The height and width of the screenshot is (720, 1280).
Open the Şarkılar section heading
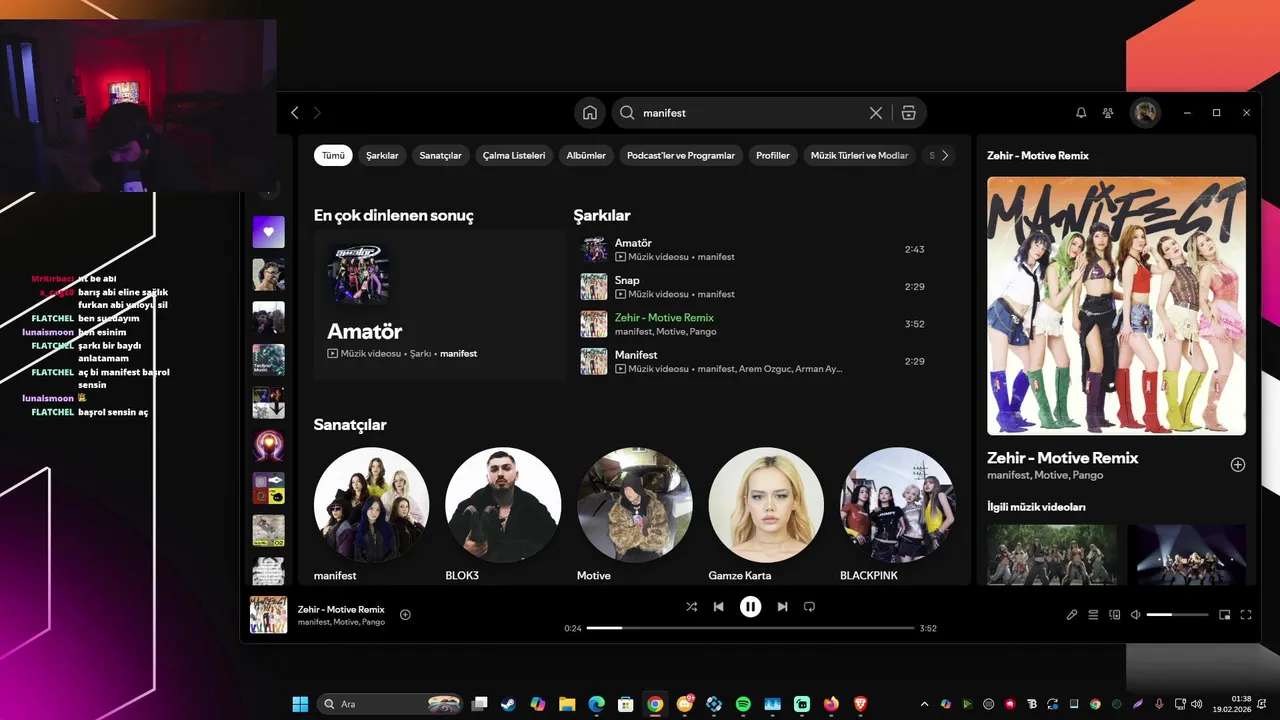pos(602,215)
